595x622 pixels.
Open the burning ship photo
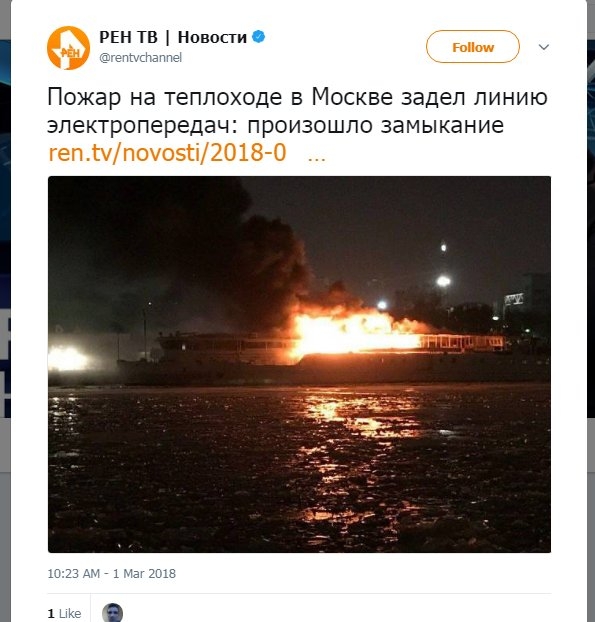(x=299, y=365)
